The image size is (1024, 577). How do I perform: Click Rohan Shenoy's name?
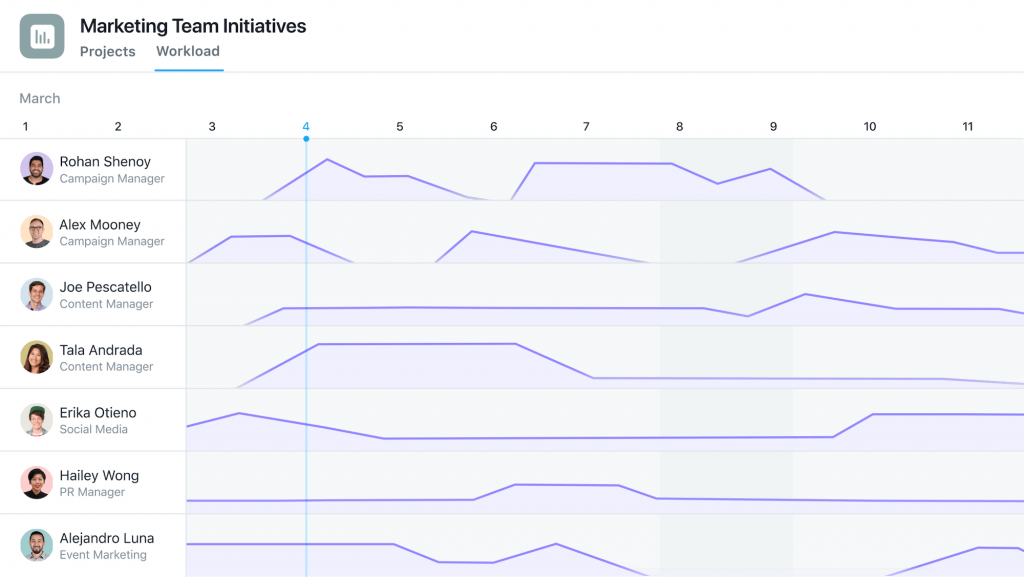tap(105, 161)
